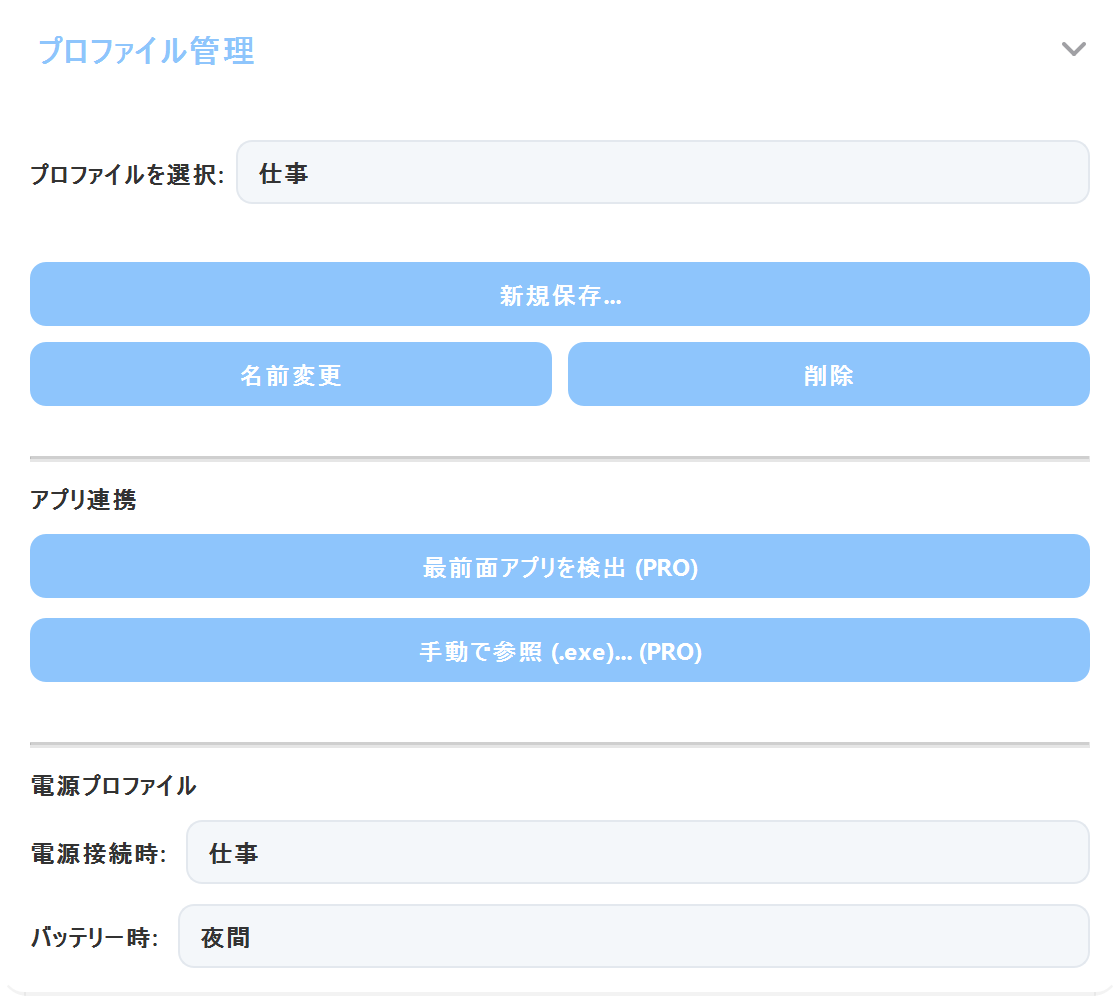Image resolution: width=1120 pixels, height=996 pixels.
Task: Click the プロファイル管理 heading text
Action: click(x=146, y=51)
